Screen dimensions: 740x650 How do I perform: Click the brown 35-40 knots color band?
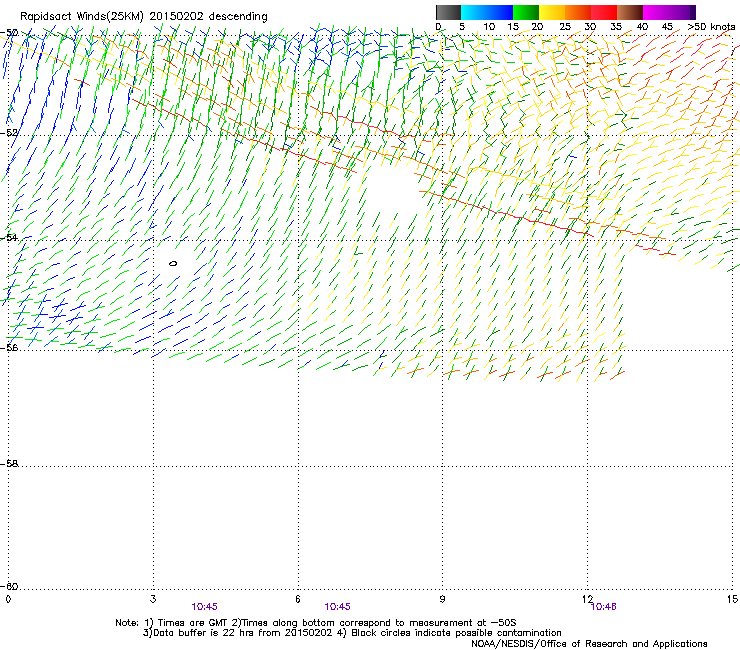[630, 12]
